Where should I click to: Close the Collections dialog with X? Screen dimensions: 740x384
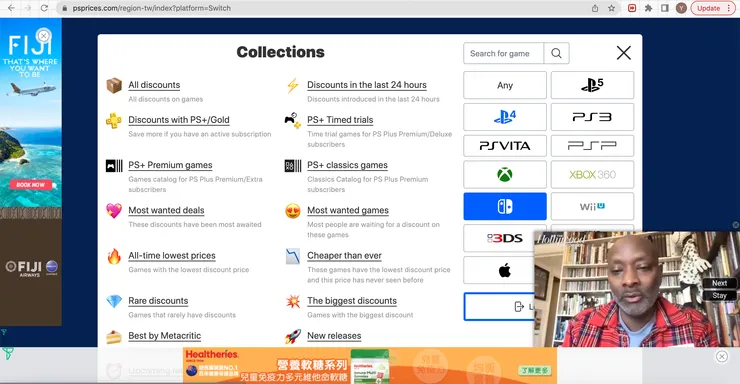pyautogui.click(x=624, y=53)
